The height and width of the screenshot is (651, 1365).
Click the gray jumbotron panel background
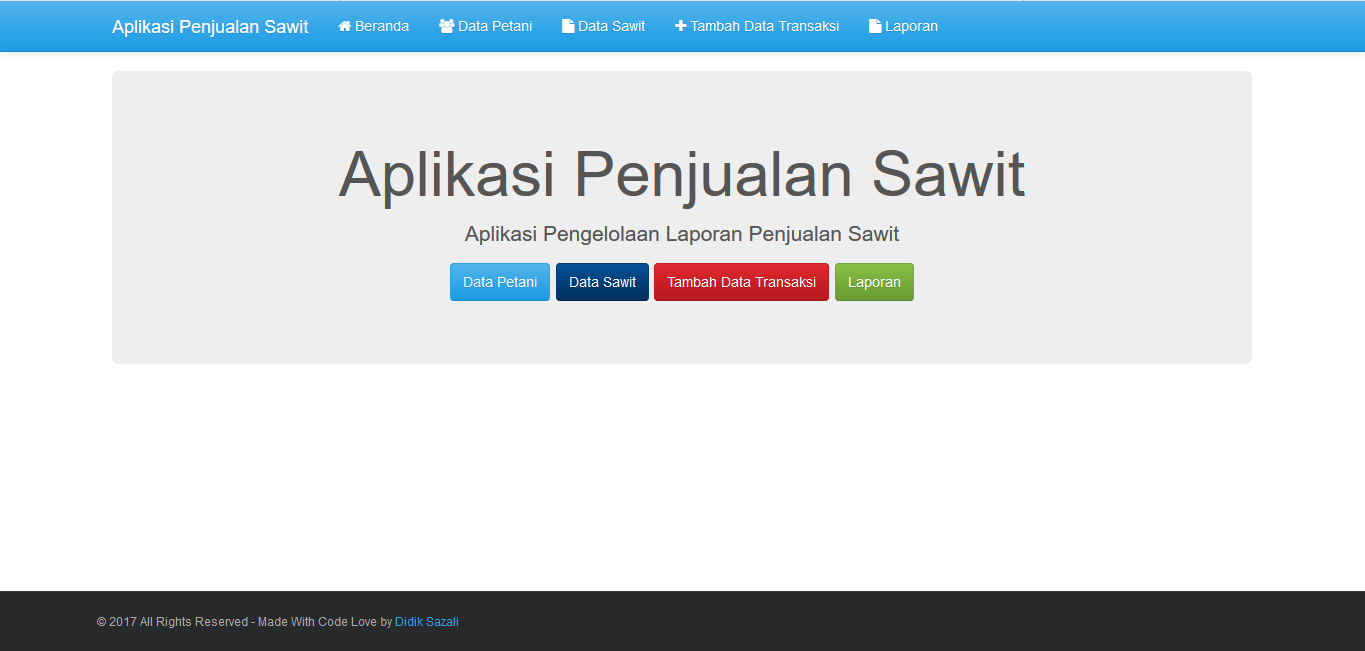coord(682,334)
